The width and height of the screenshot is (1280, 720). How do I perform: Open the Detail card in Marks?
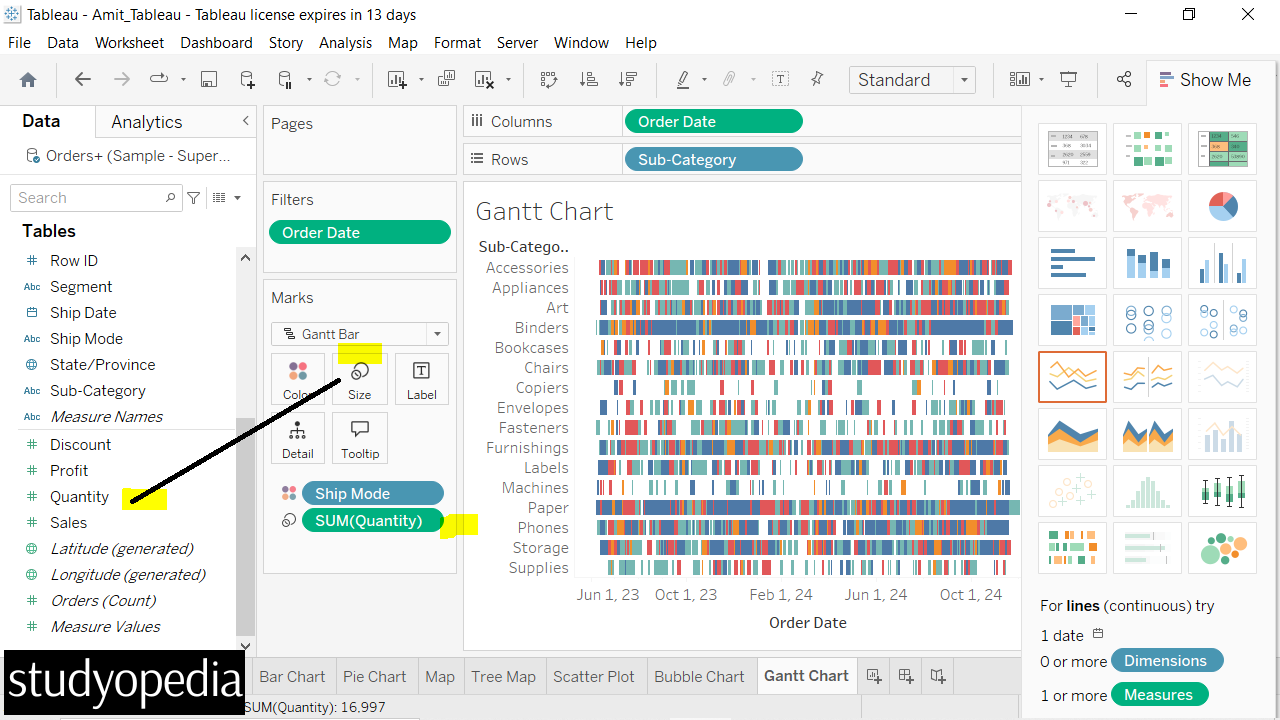click(297, 438)
